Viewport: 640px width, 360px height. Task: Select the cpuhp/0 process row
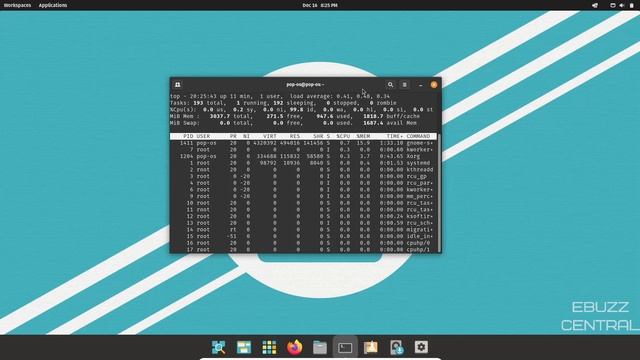click(x=304, y=243)
